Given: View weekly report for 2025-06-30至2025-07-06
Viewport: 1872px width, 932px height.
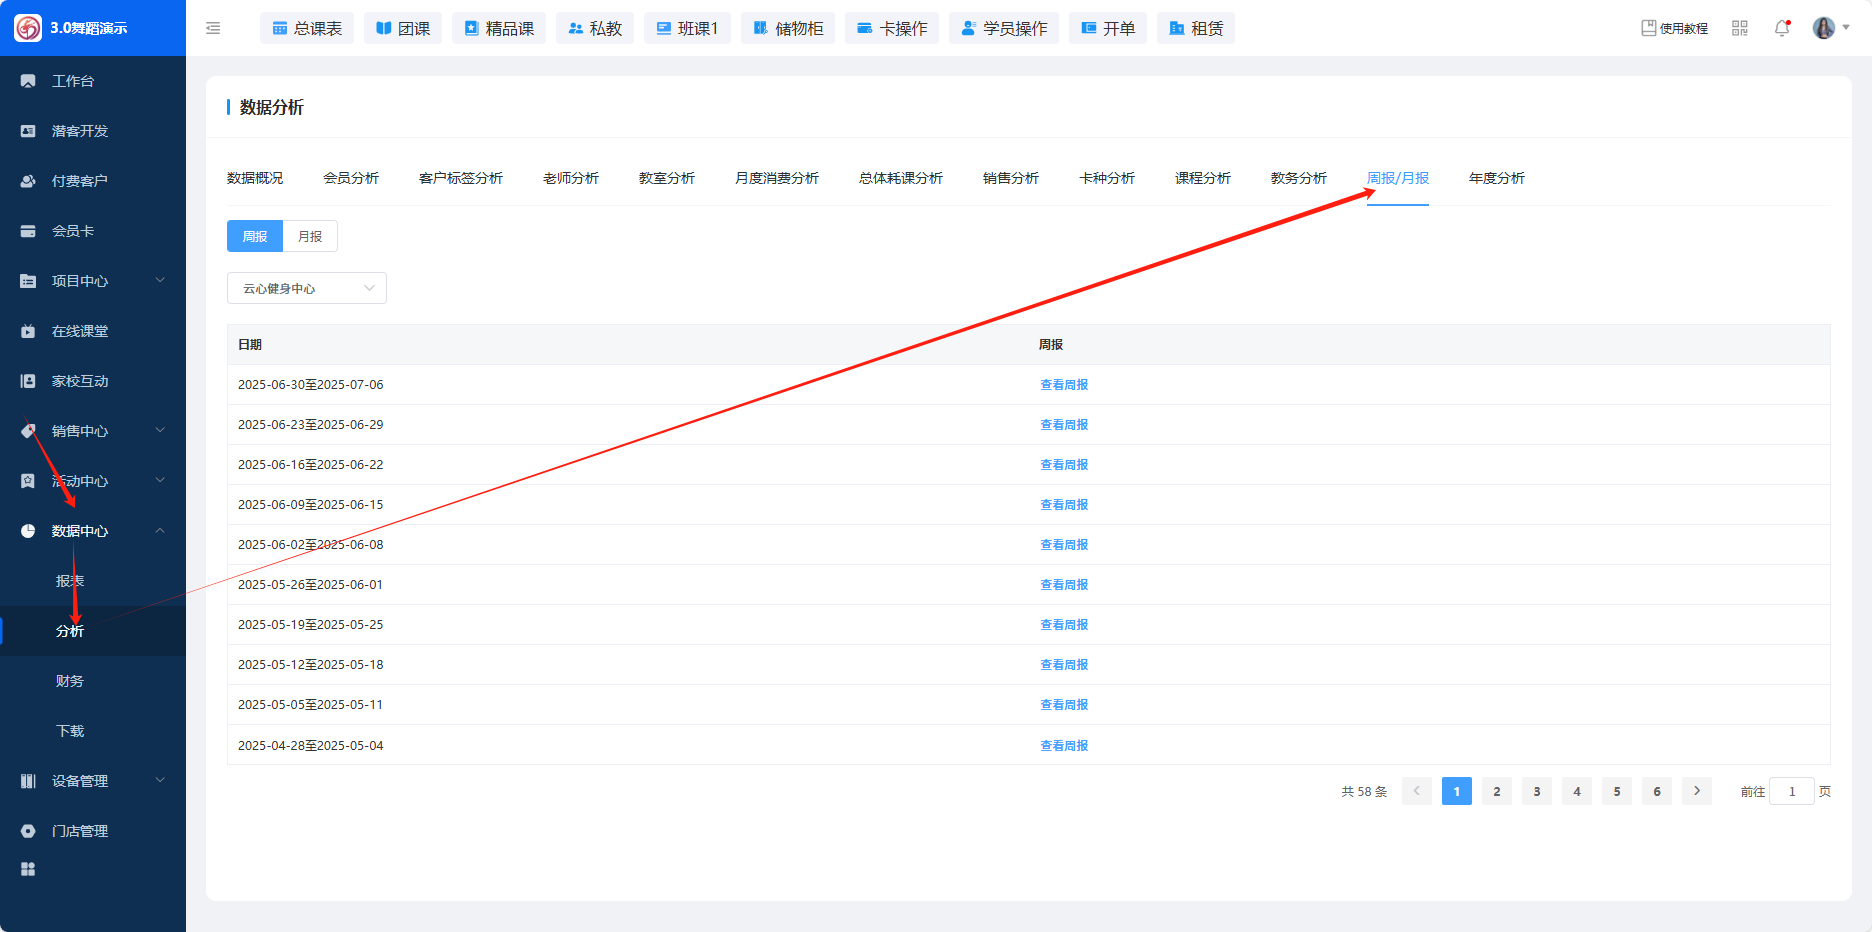Looking at the screenshot, I should [x=1064, y=385].
